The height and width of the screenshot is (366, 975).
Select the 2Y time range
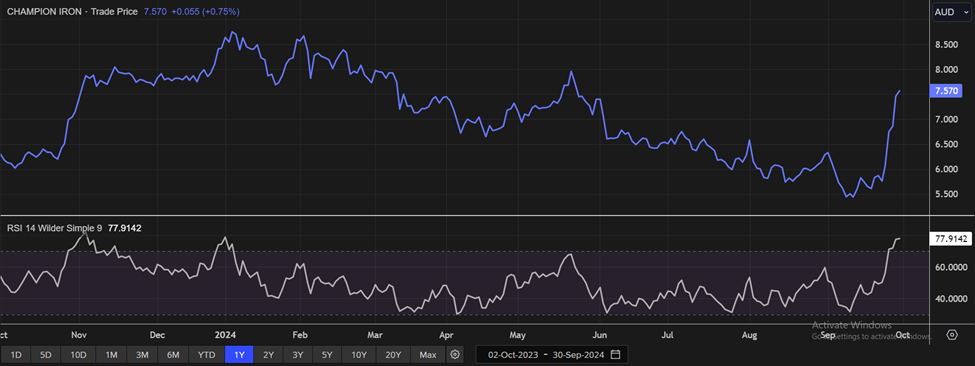(269, 355)
